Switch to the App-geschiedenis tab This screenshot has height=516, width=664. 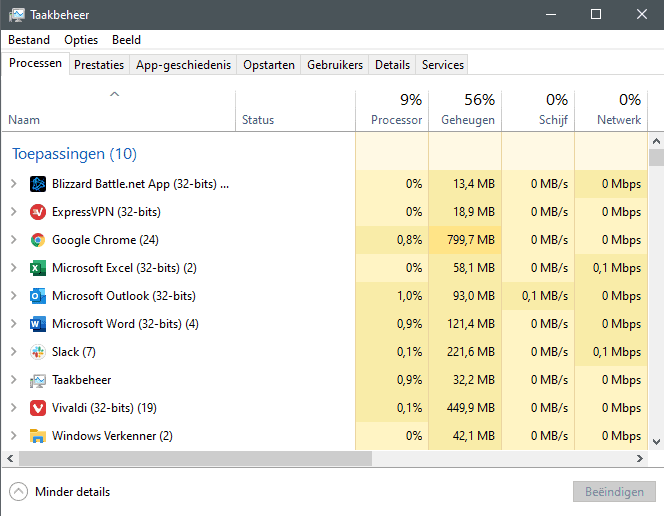coord(183,65)
